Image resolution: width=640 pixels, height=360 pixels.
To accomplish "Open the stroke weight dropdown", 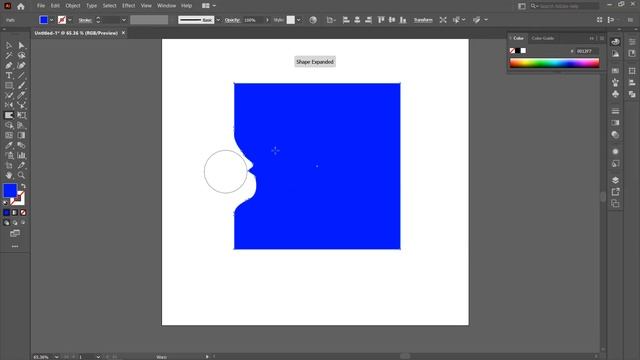I will [x=124, y=20].
